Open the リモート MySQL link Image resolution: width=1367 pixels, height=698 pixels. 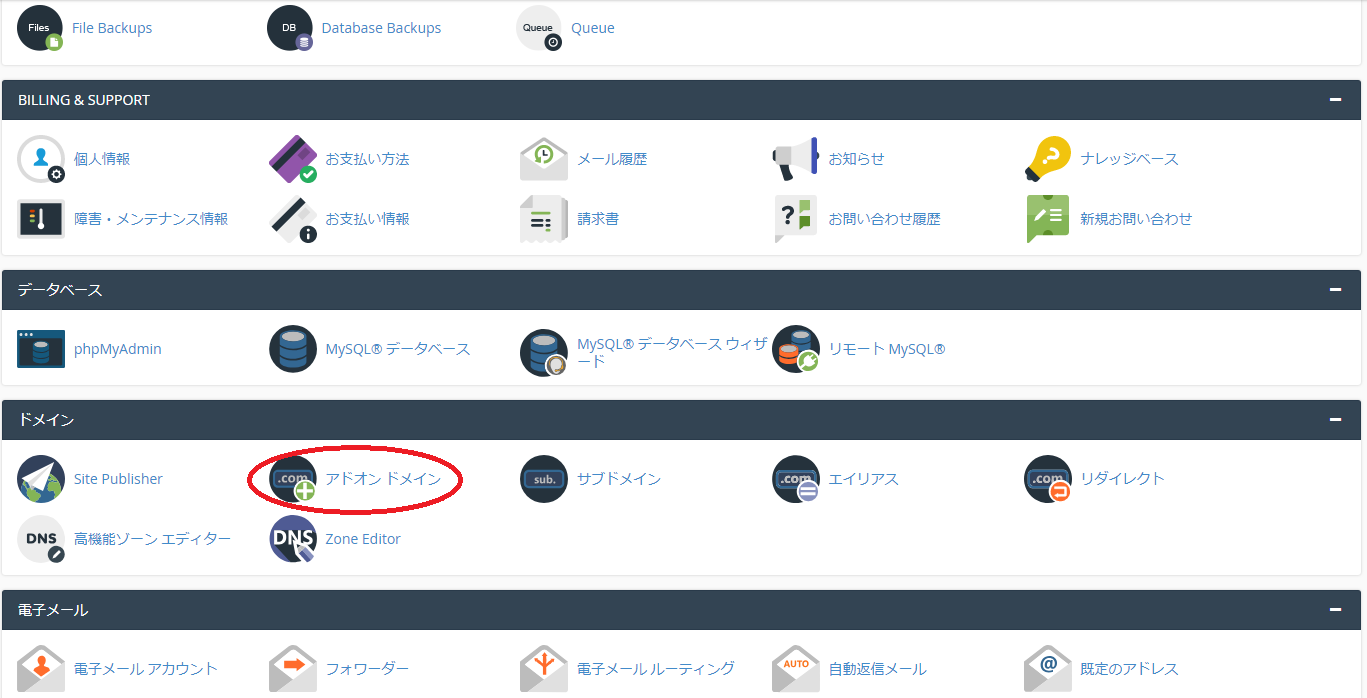tap(886, 349)
